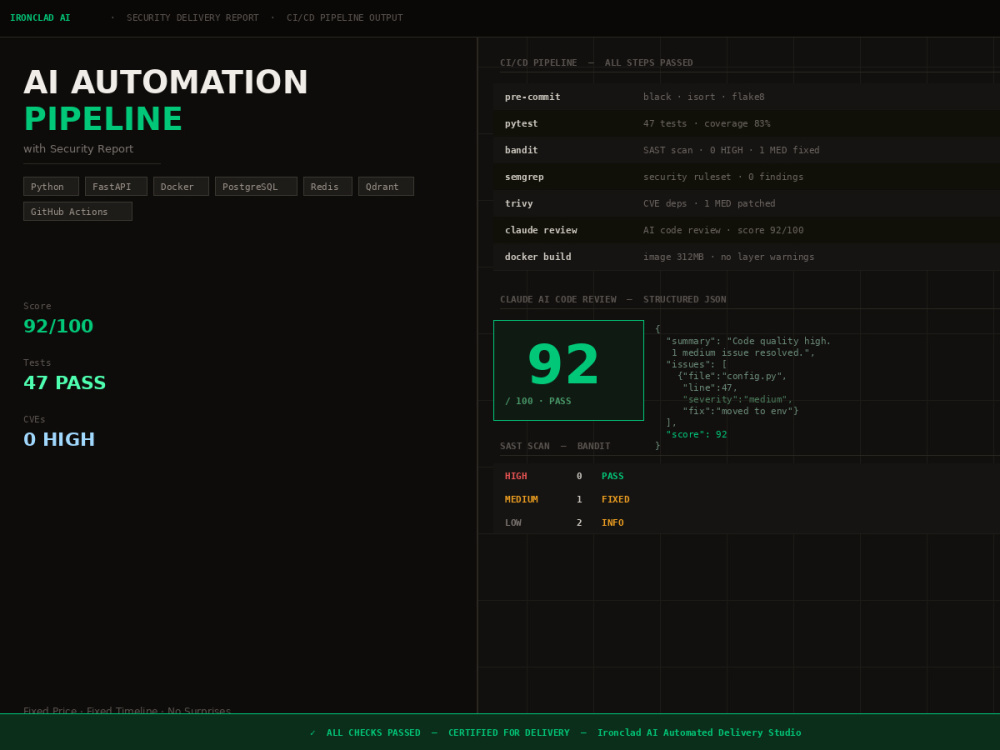Click 'image 312MB · no layer warnings' detail

pyautogui.click(x=728, y=257)
